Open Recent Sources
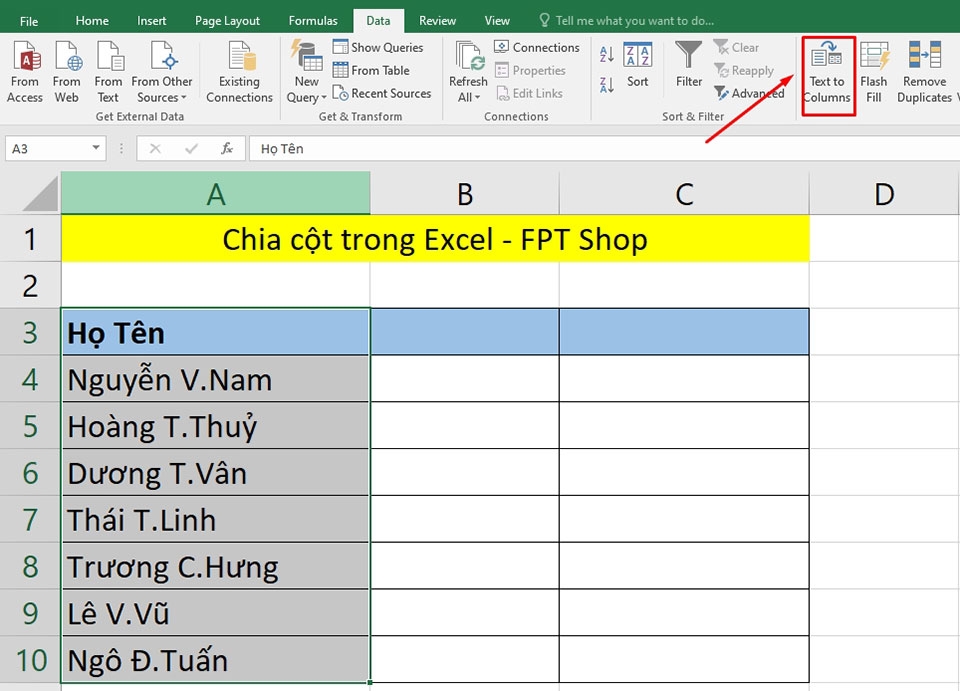Image resolution: width=960 pixels, height=691 pixels. 382,93
